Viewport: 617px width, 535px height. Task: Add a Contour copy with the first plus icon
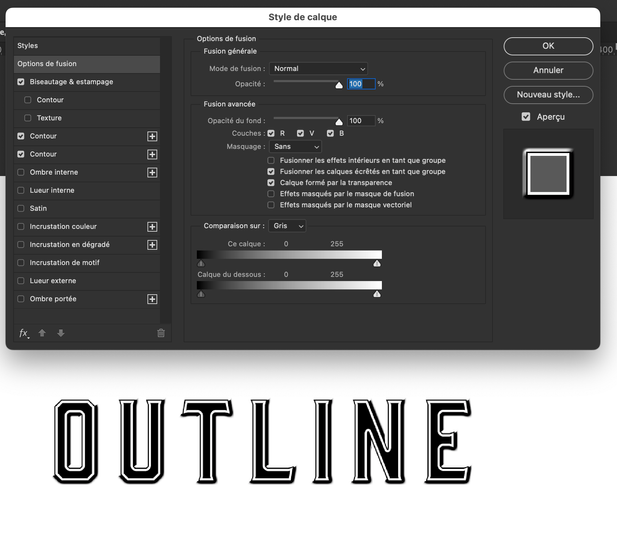(x=152, y=136)
